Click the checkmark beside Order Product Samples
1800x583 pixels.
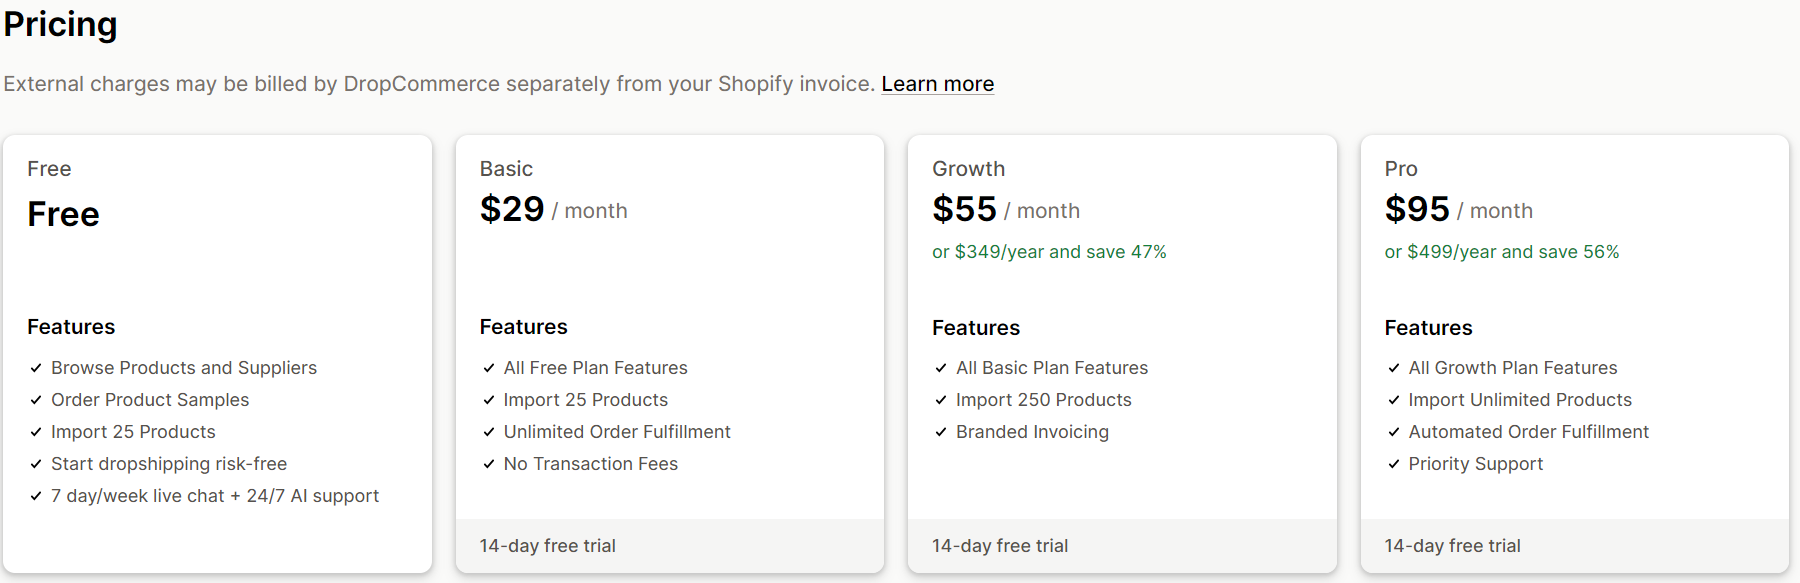click(x=36, y=400)
